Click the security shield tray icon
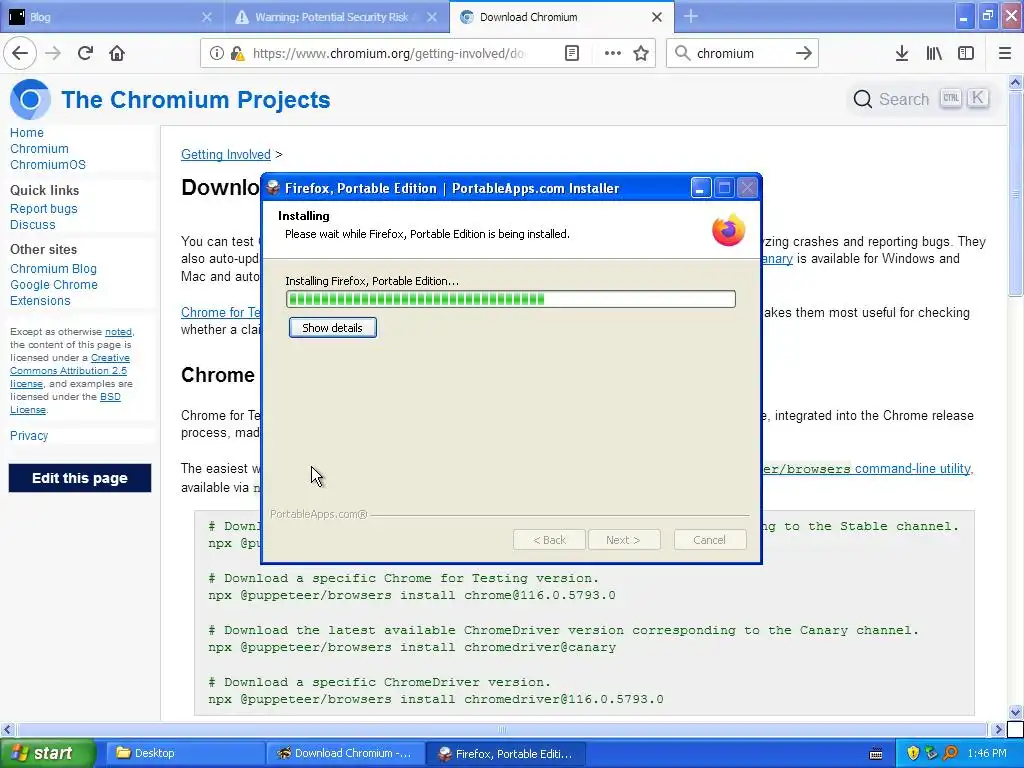This screenshot has height=768, width=1024. click(x=913, y=753)
